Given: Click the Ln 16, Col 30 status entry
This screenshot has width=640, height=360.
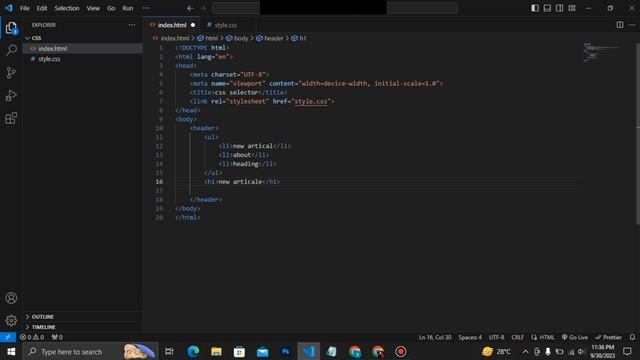Looking at the screenshot, I should pyautogui.click(x=435, y=337).
